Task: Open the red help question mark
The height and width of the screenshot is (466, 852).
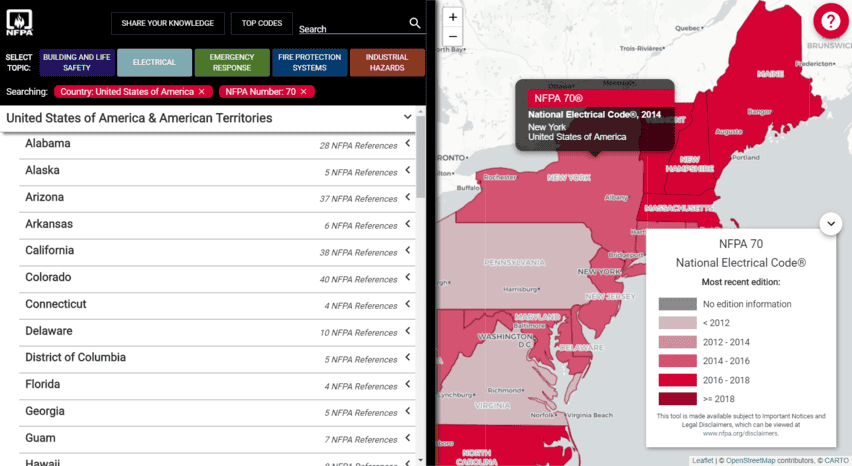Action: tap(830, 21)
